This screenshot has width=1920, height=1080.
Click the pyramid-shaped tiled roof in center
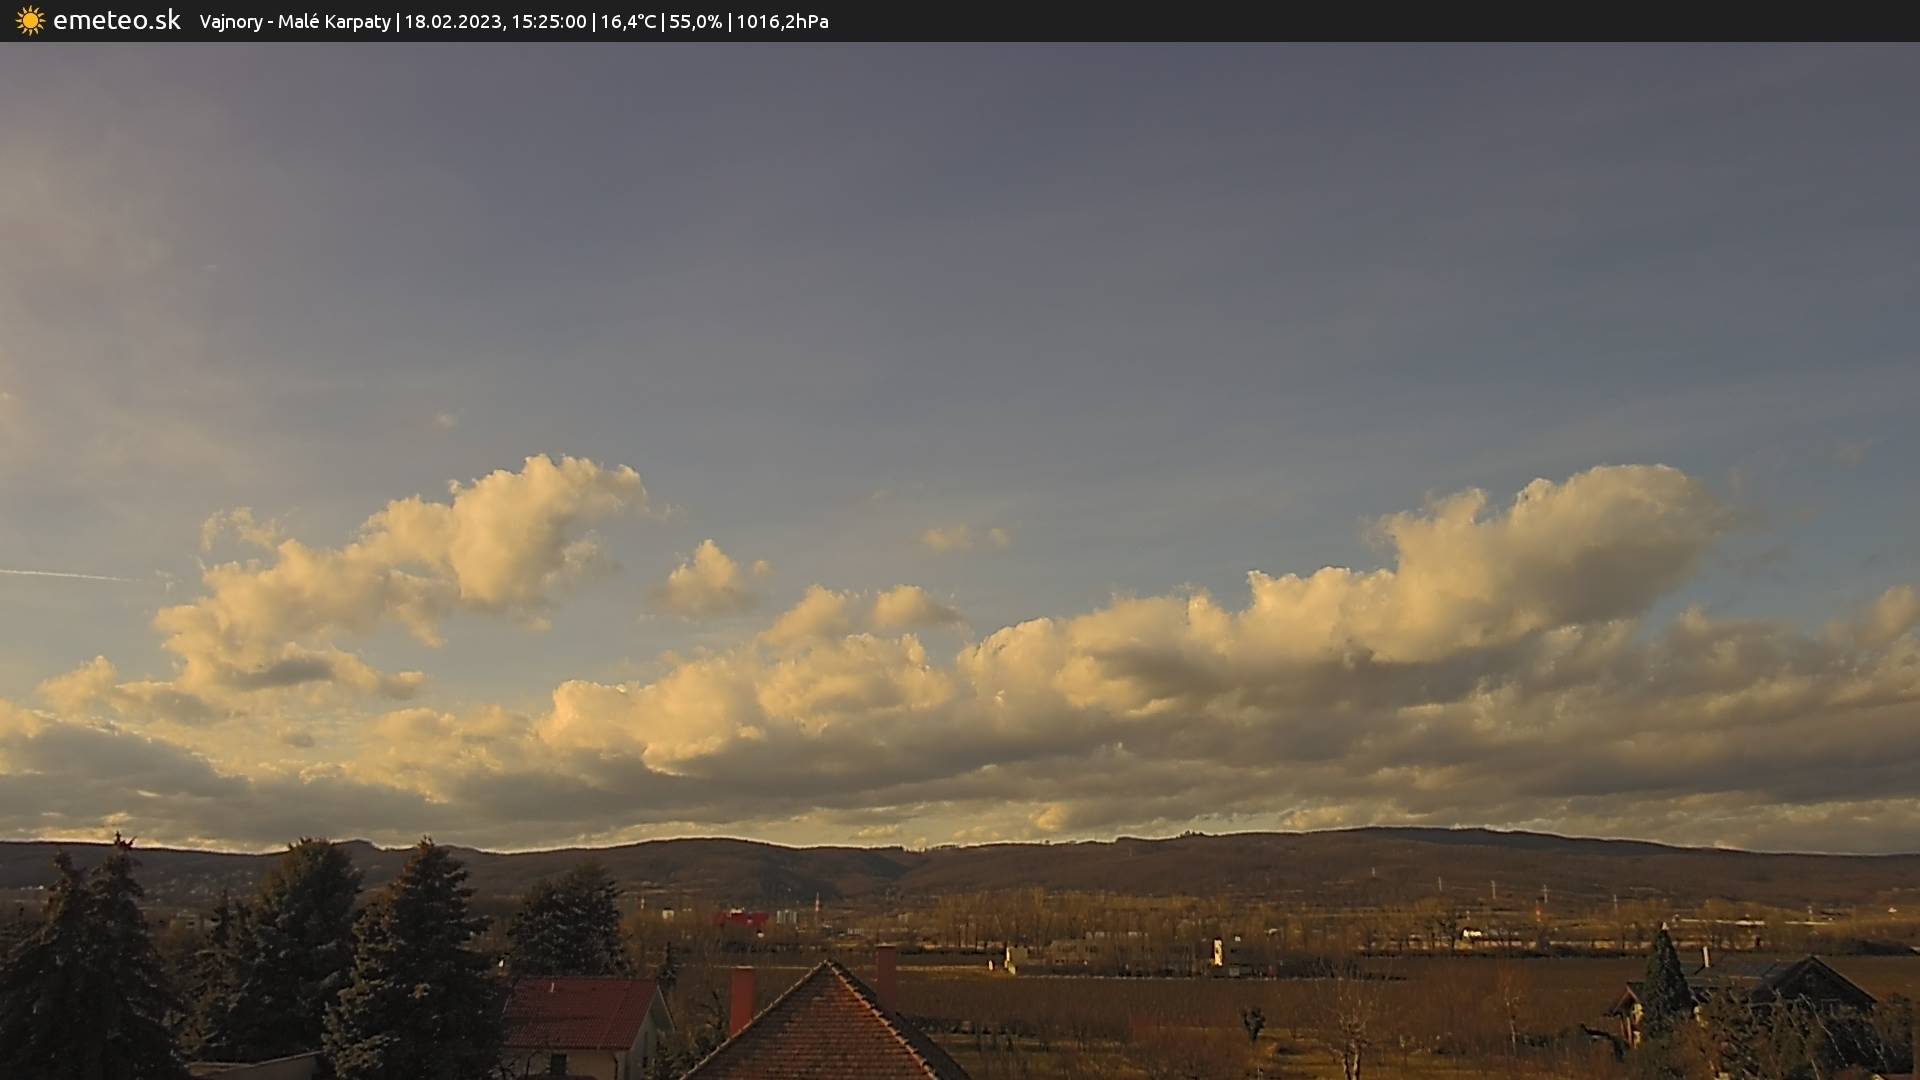826,1030
